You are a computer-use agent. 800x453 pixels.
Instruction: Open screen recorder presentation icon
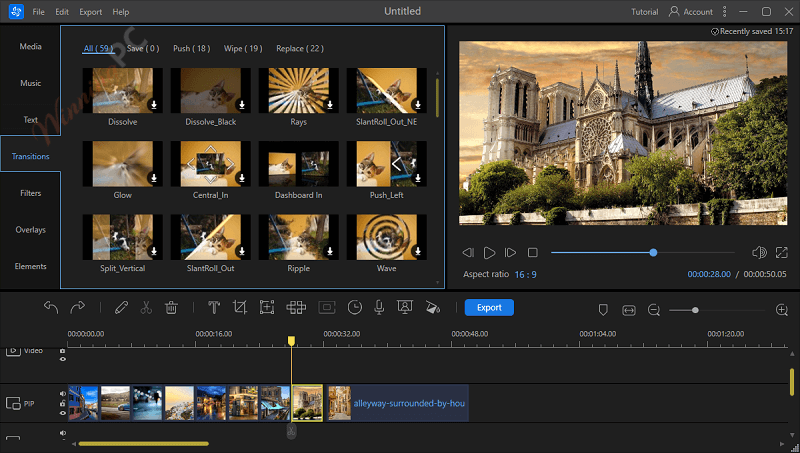(x=405, y=307)
